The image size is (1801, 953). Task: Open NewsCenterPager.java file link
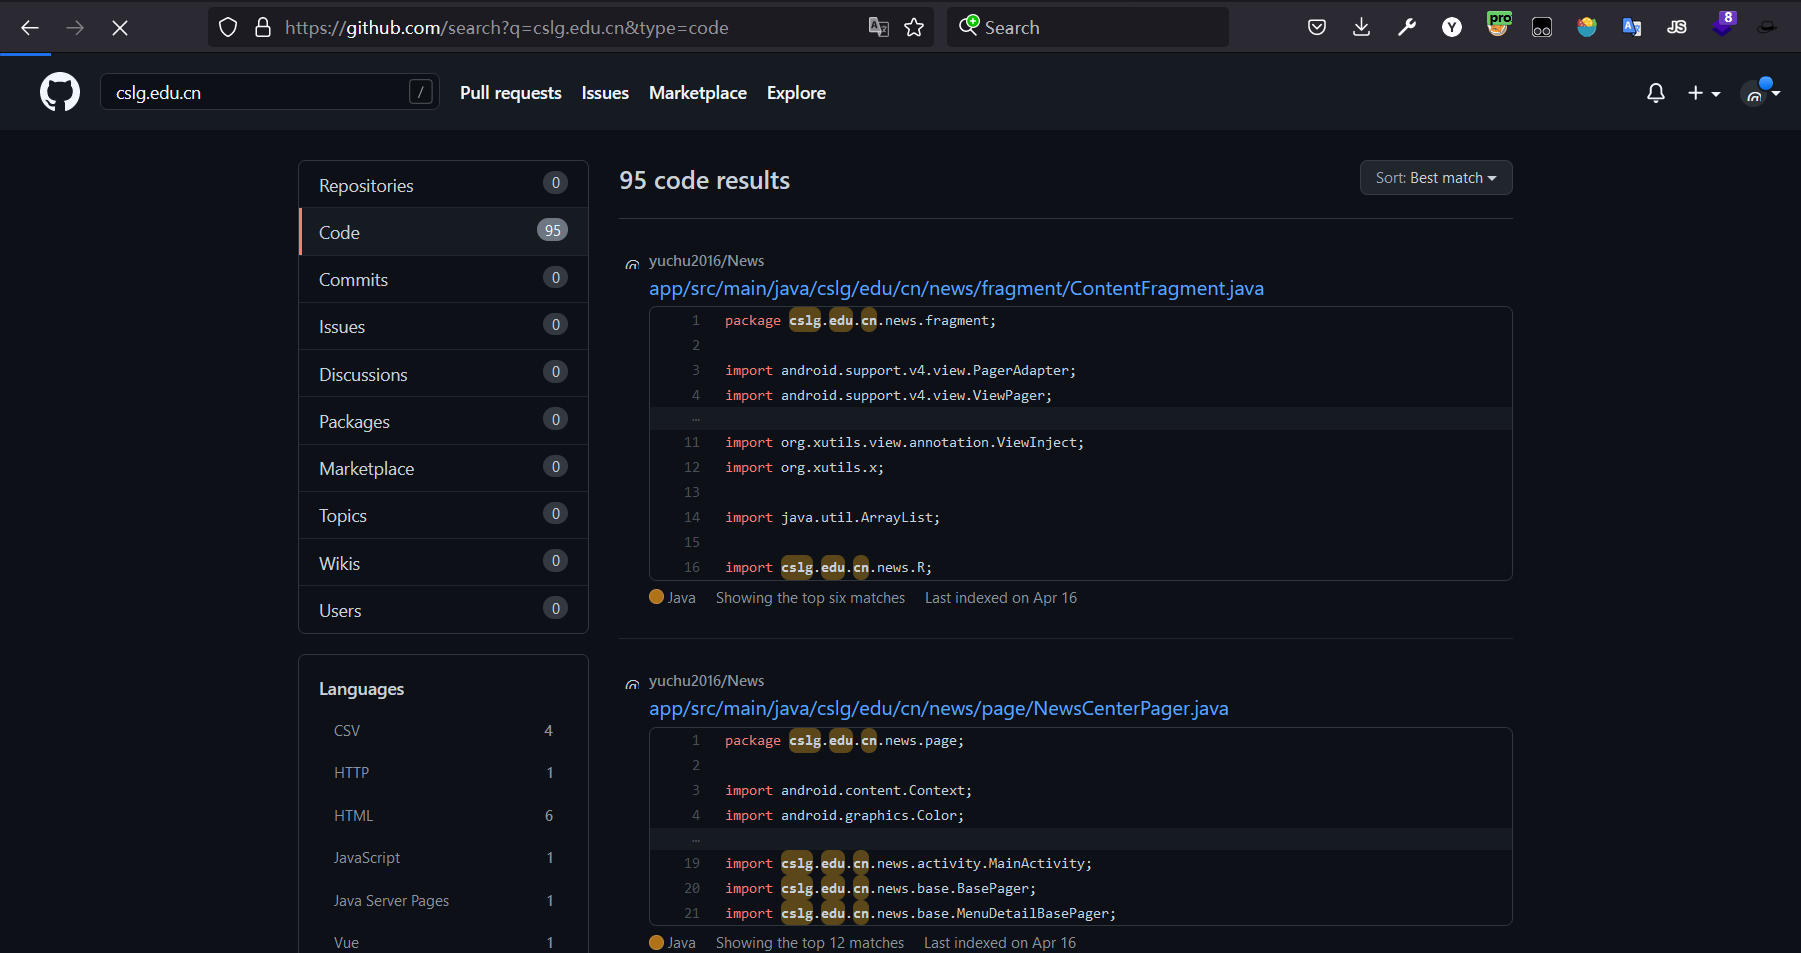pyautogui.click(x=938, y=708)
